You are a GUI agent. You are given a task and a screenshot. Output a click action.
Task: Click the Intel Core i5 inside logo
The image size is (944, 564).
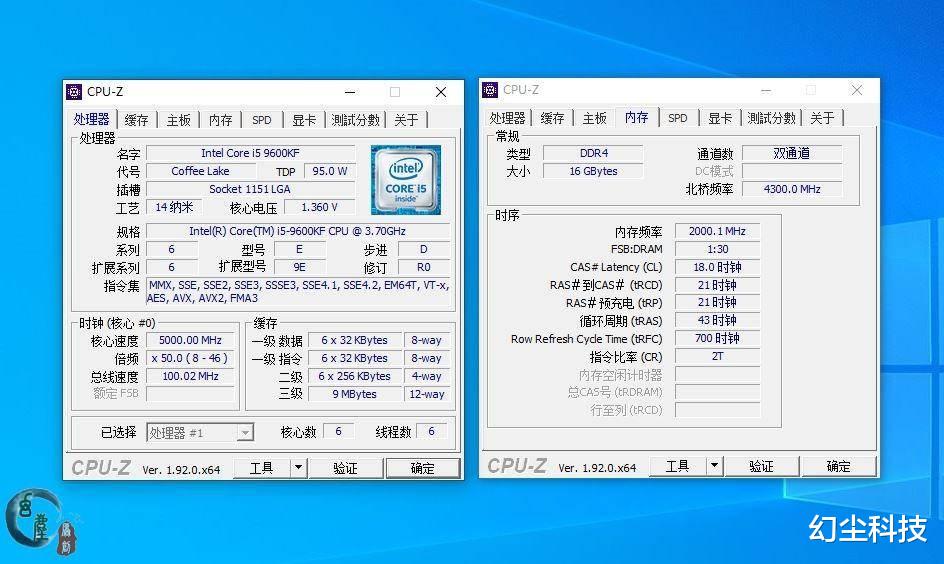click(406, 179)
